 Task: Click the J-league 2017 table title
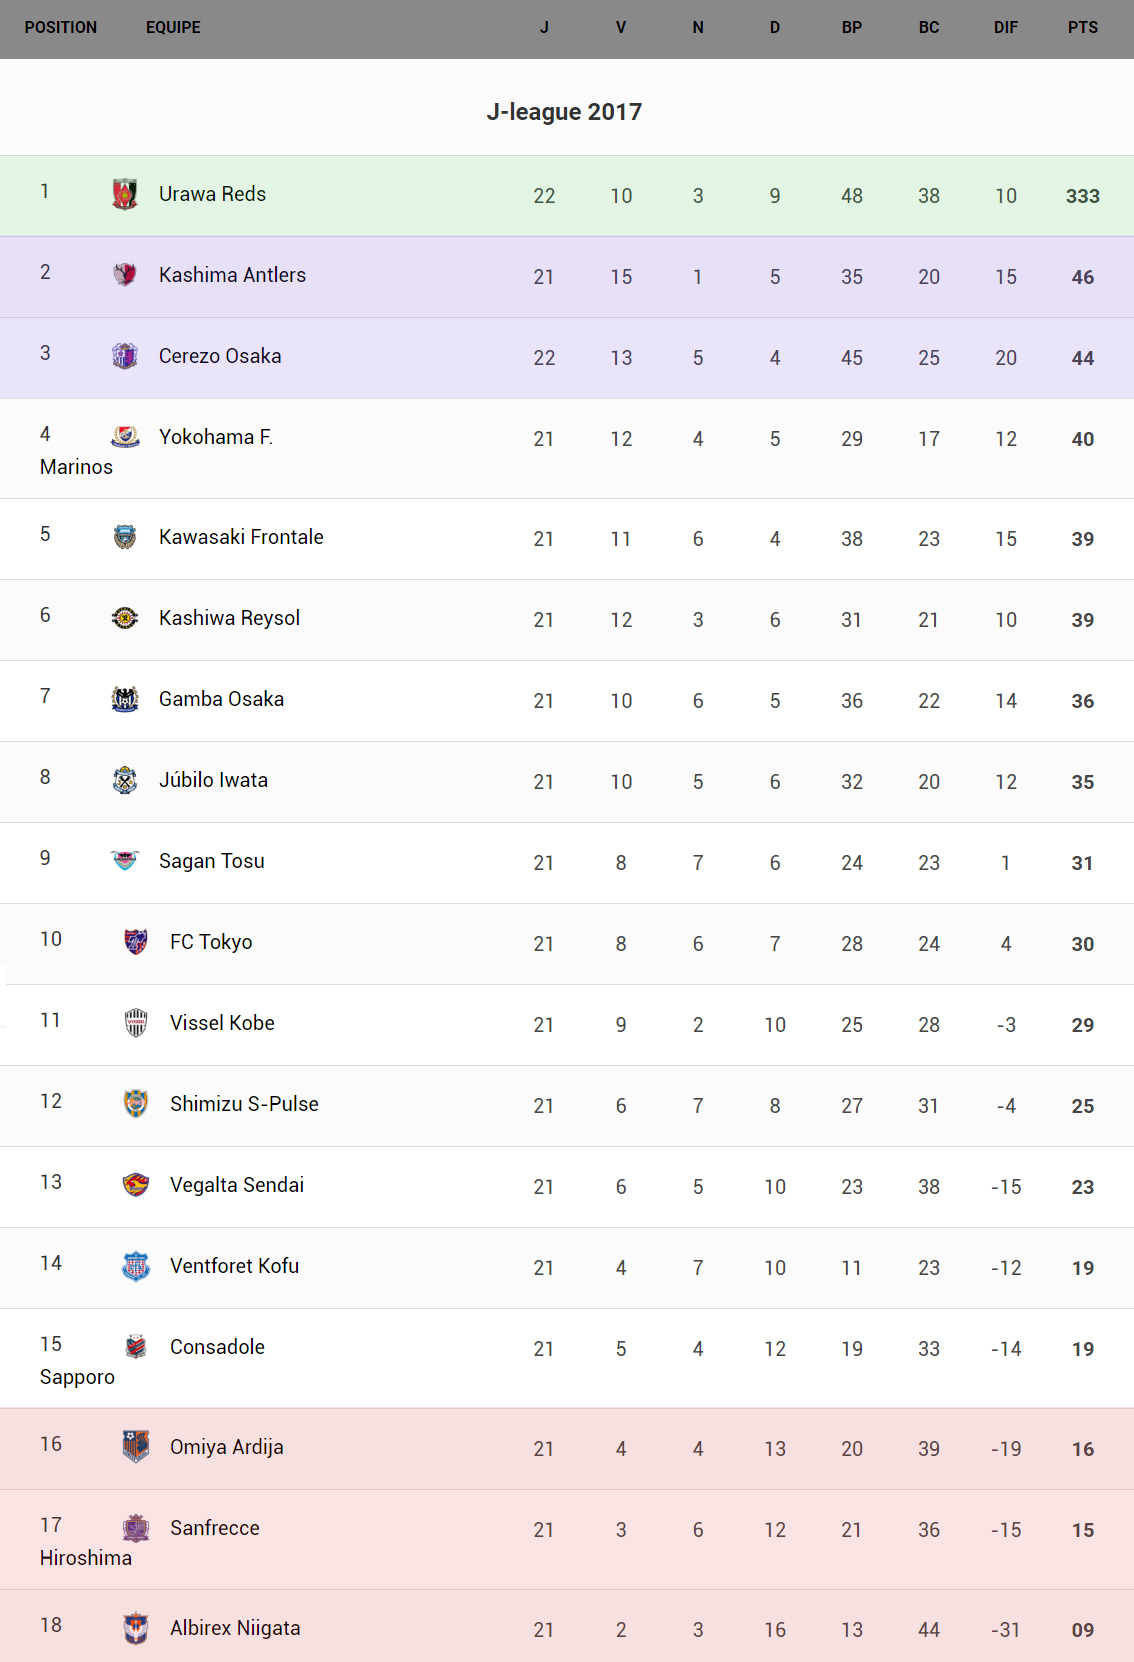564,112
